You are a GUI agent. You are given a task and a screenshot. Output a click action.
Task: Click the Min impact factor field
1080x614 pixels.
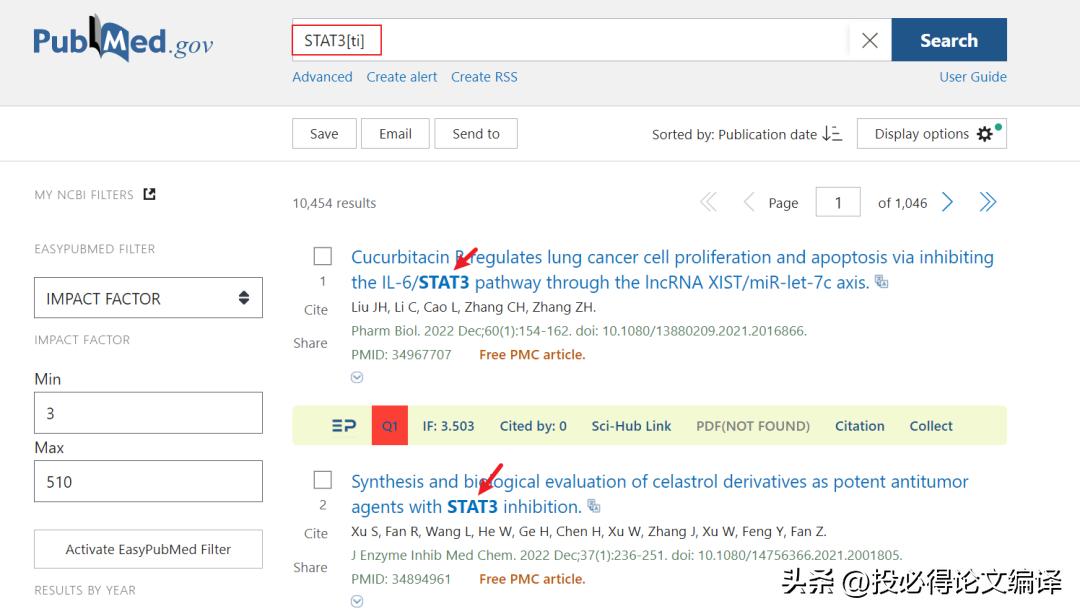coord(148,413)
